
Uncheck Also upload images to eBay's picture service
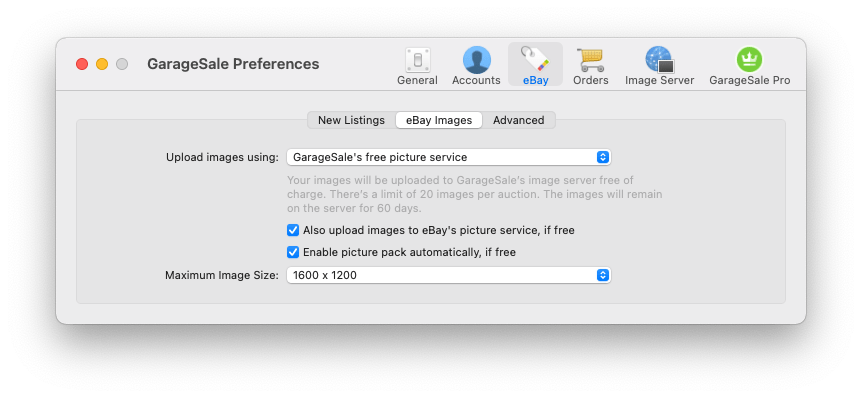293,230
